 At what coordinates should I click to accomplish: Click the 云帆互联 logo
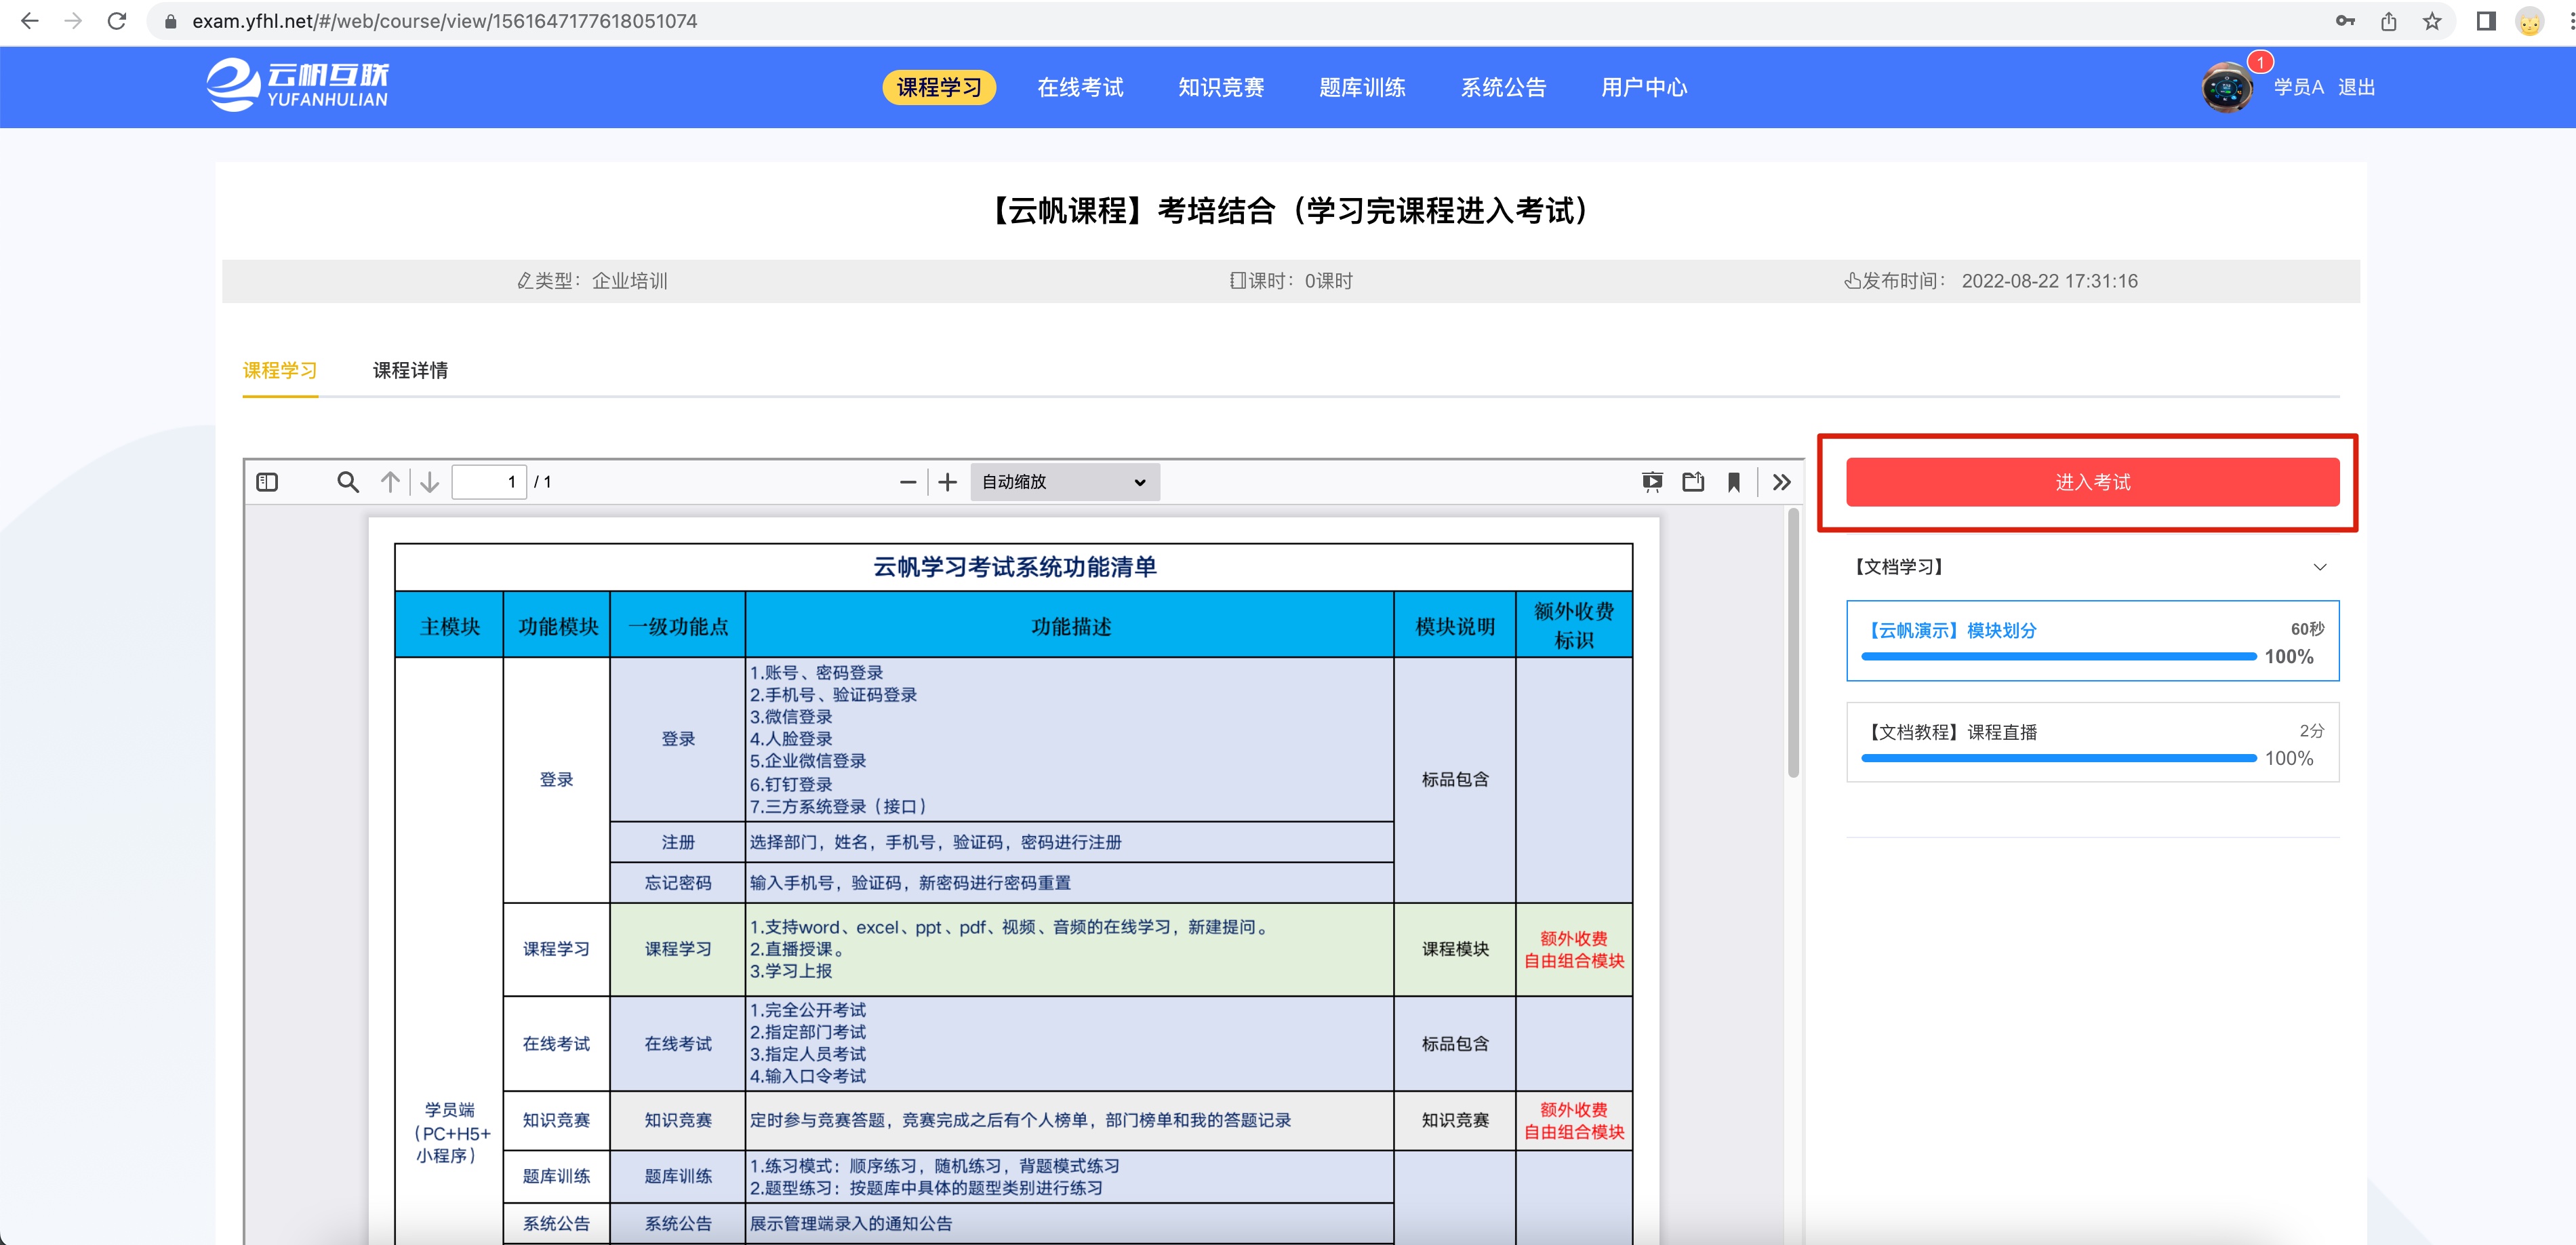pos(297,85)
